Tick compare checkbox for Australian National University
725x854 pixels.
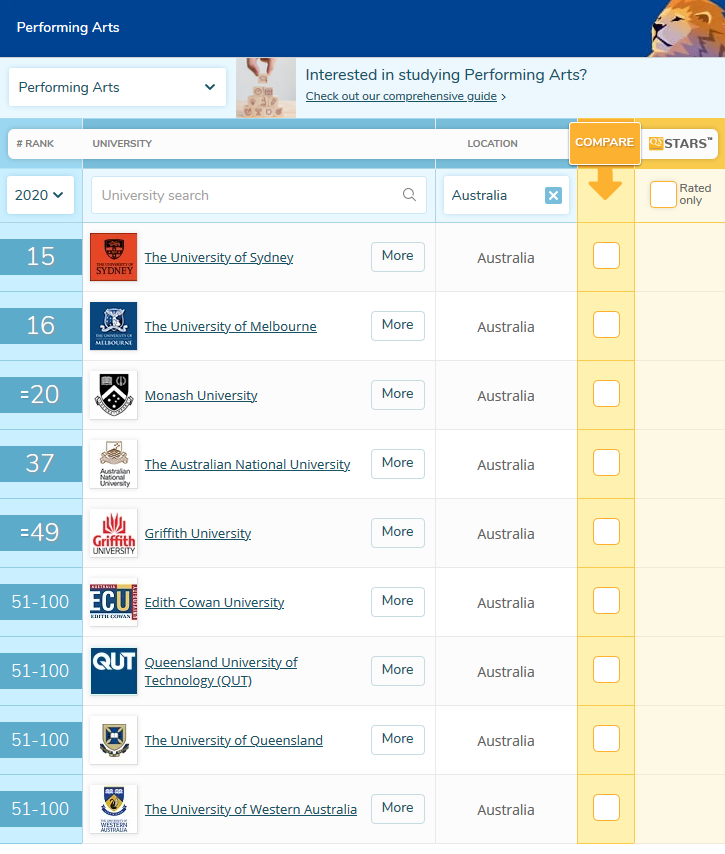point(606,462)
